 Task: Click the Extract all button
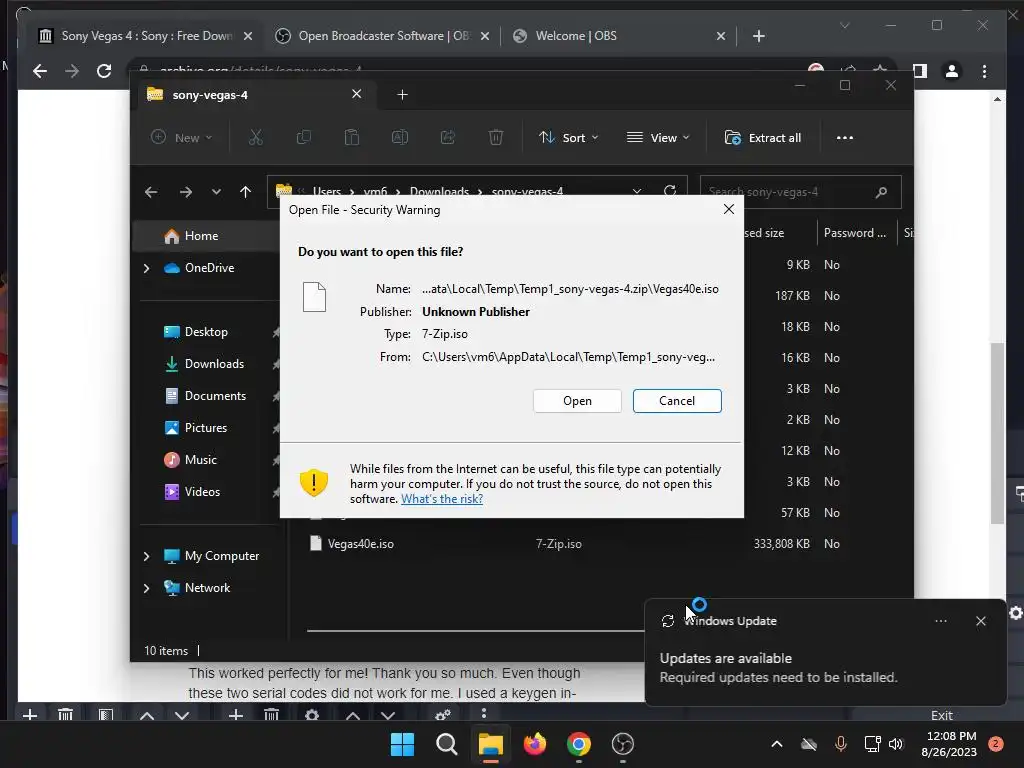click(763, 138)
